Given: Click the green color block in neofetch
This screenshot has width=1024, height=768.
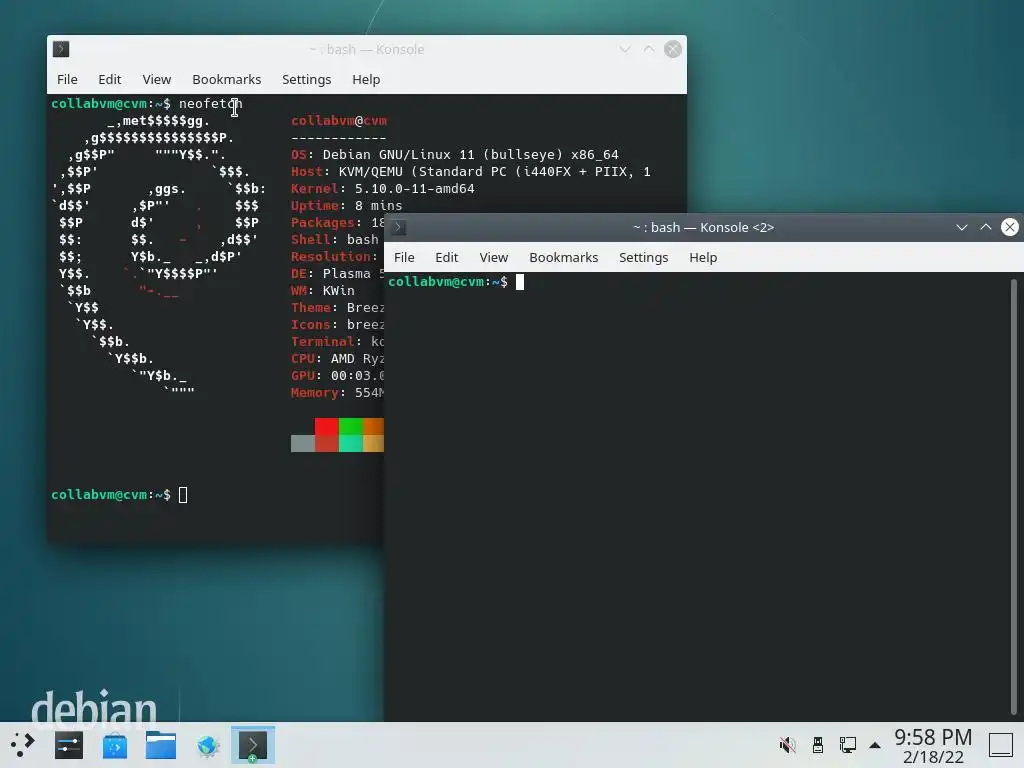Looking at the screenshot, I should click(x=350, y=426).
